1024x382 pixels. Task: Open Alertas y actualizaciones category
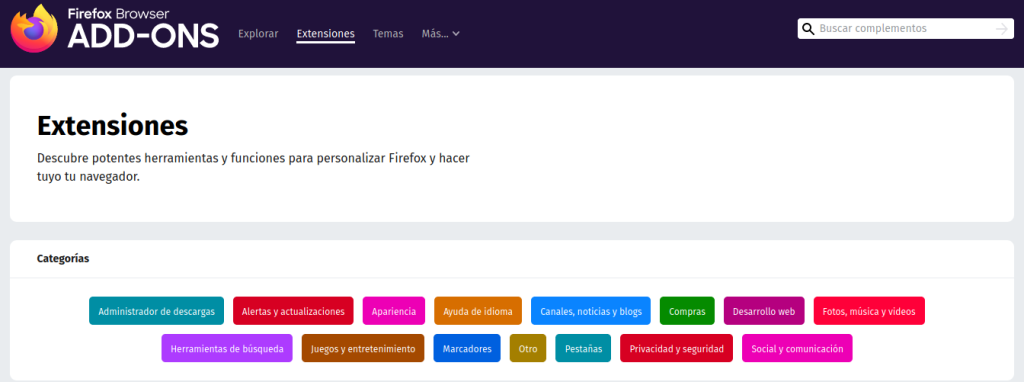click(x=293, y=311)
